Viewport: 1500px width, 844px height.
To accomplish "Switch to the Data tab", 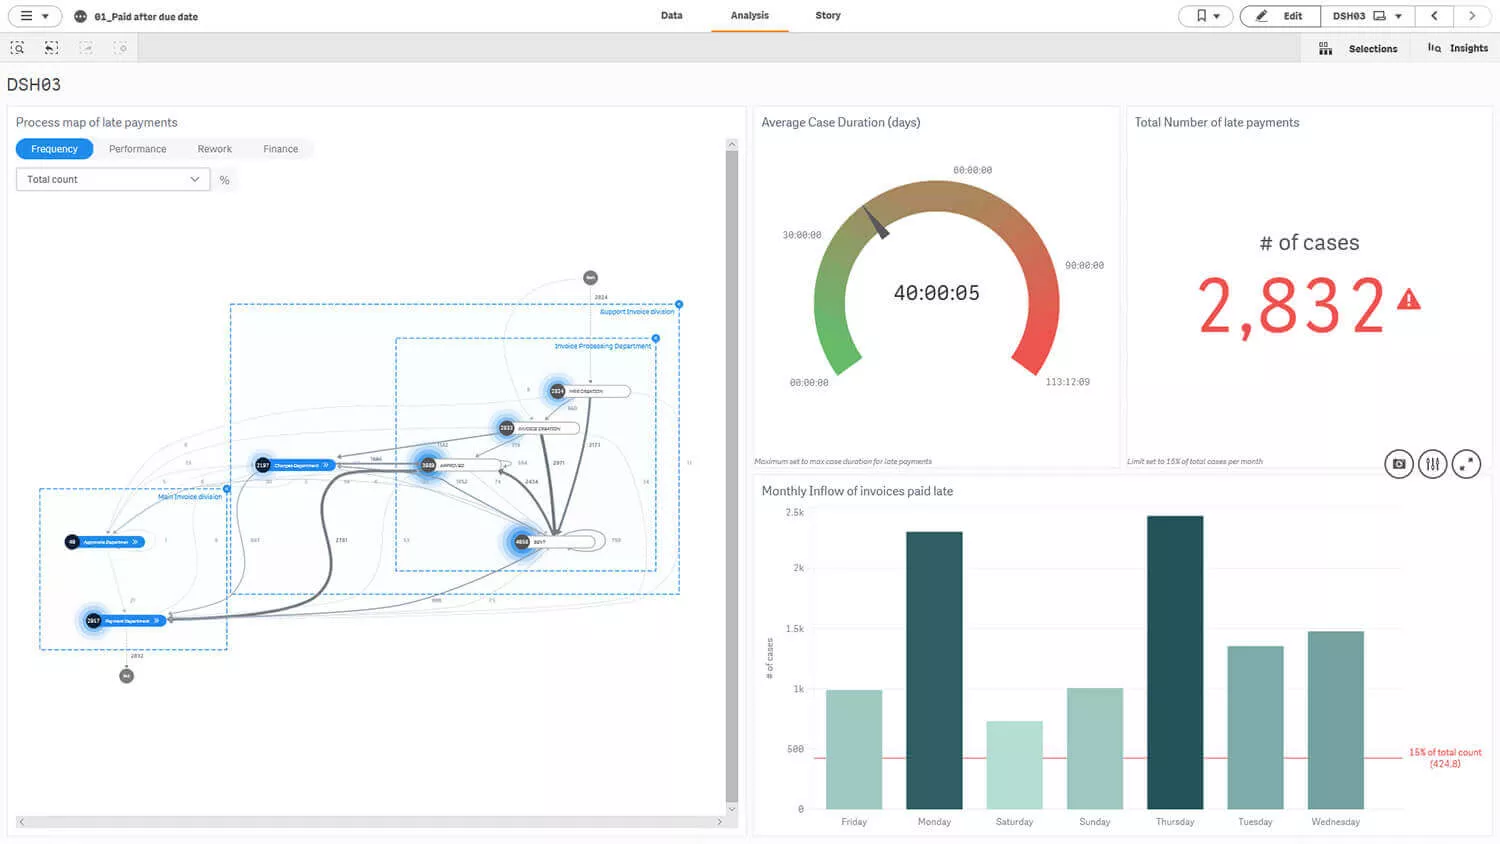I will coord(672,16).
